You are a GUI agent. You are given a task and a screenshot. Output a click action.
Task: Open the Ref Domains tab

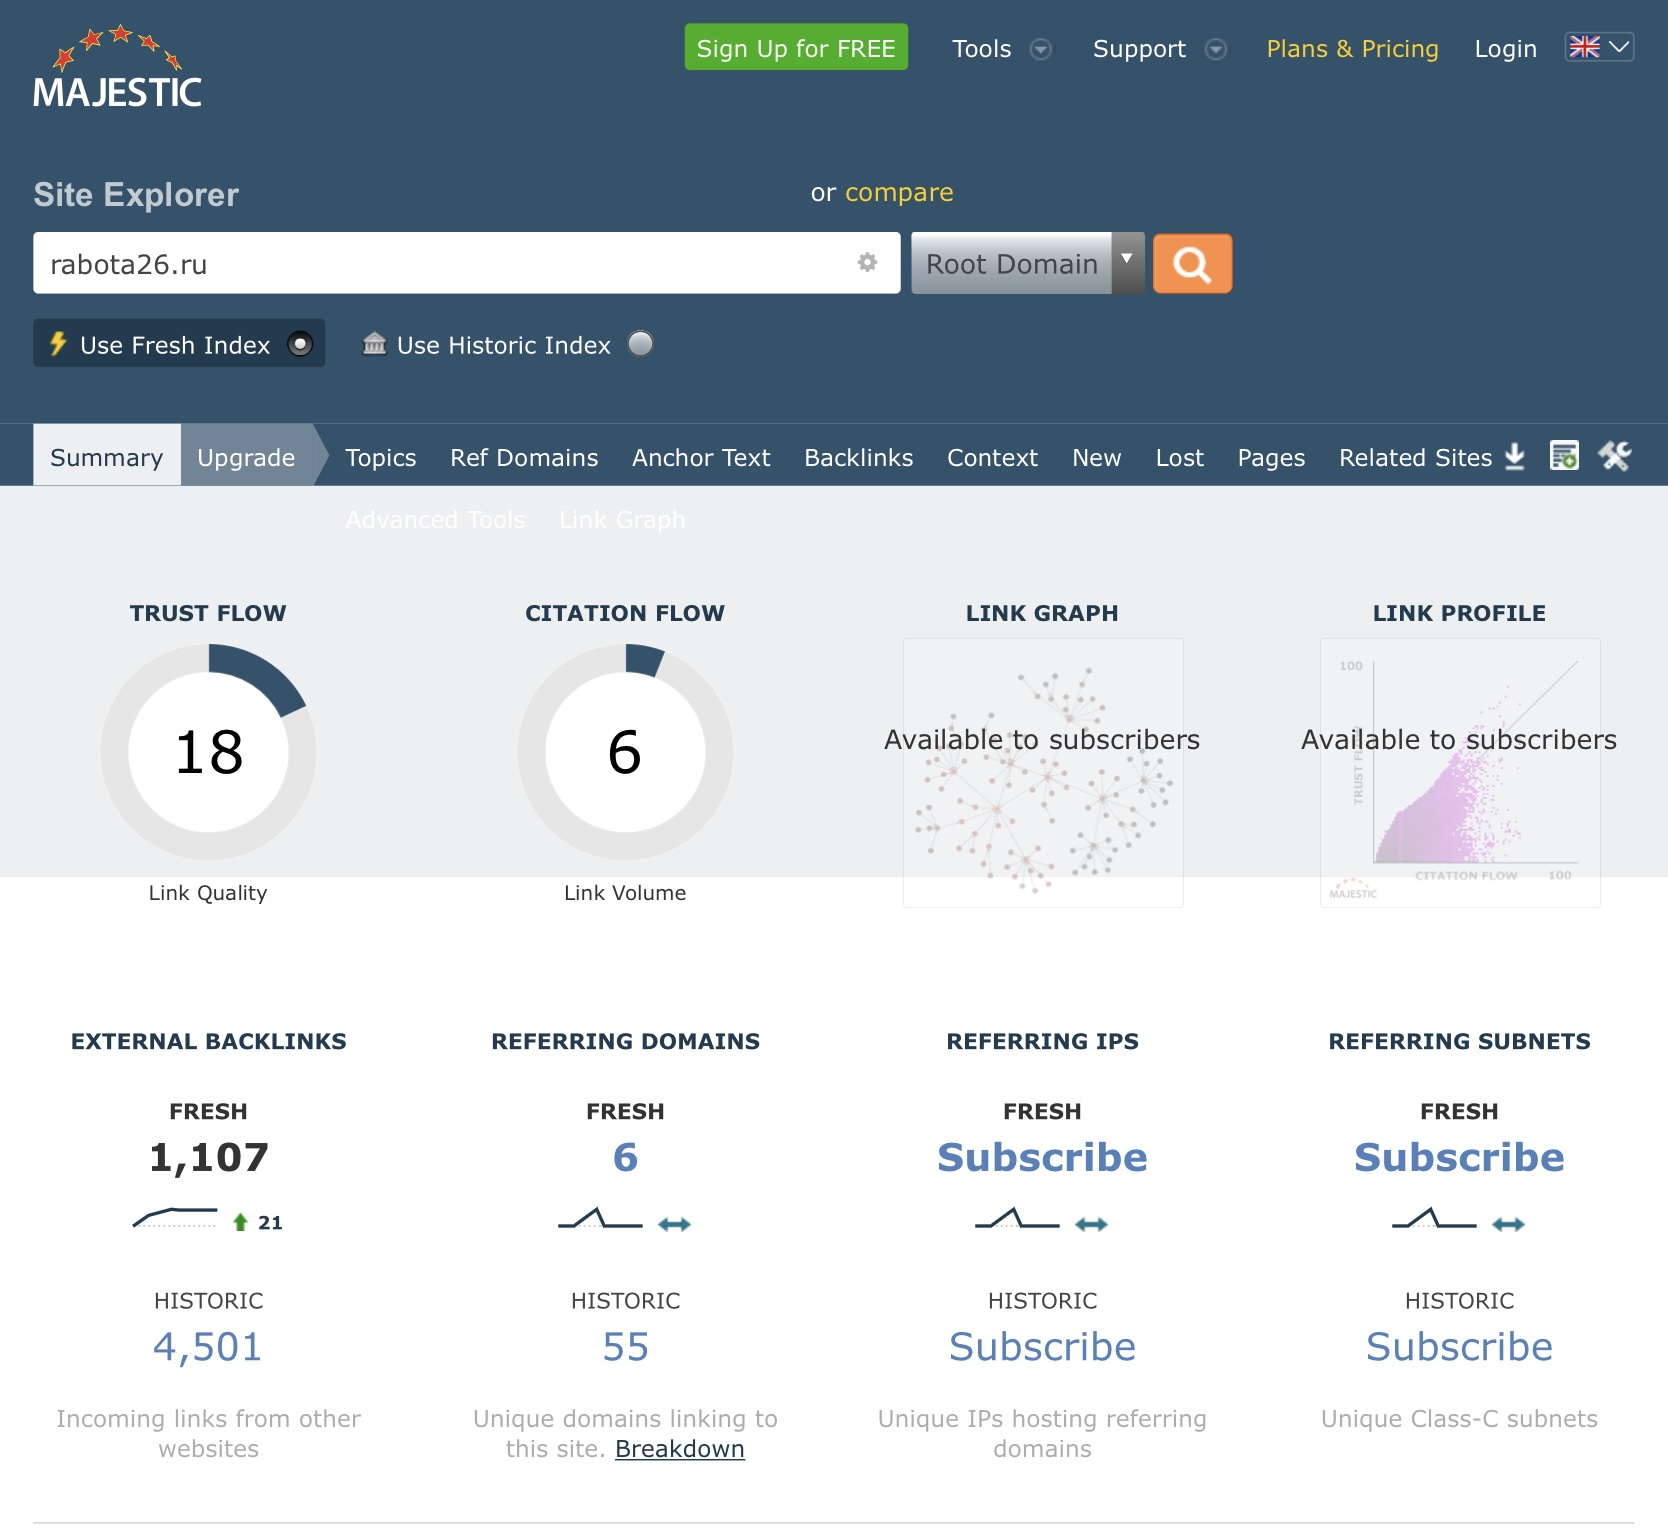click(524, 457)
